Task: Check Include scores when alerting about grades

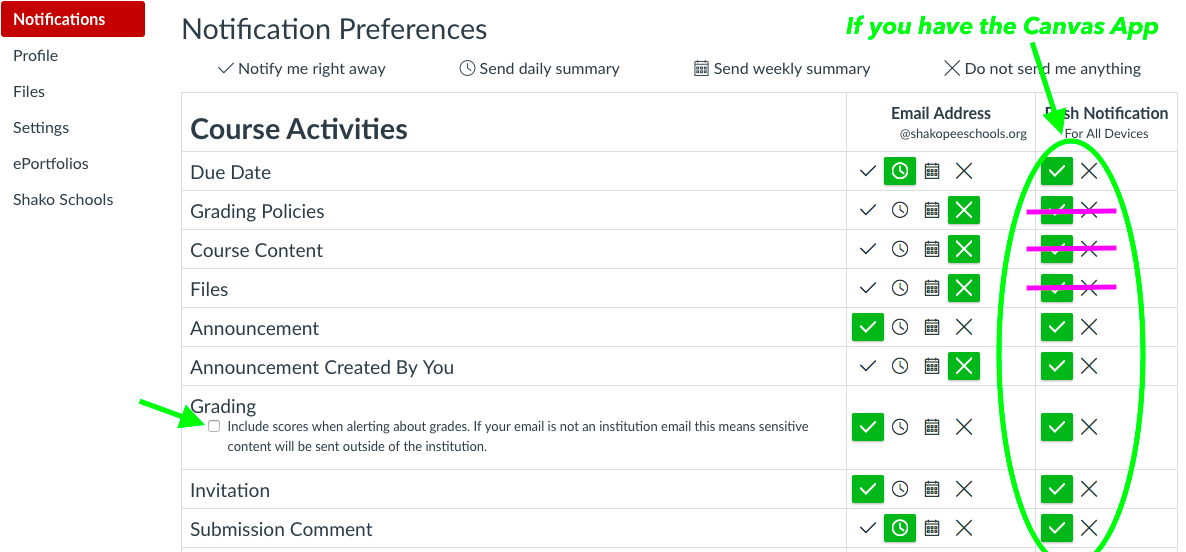Action: (x=214, y=426)
